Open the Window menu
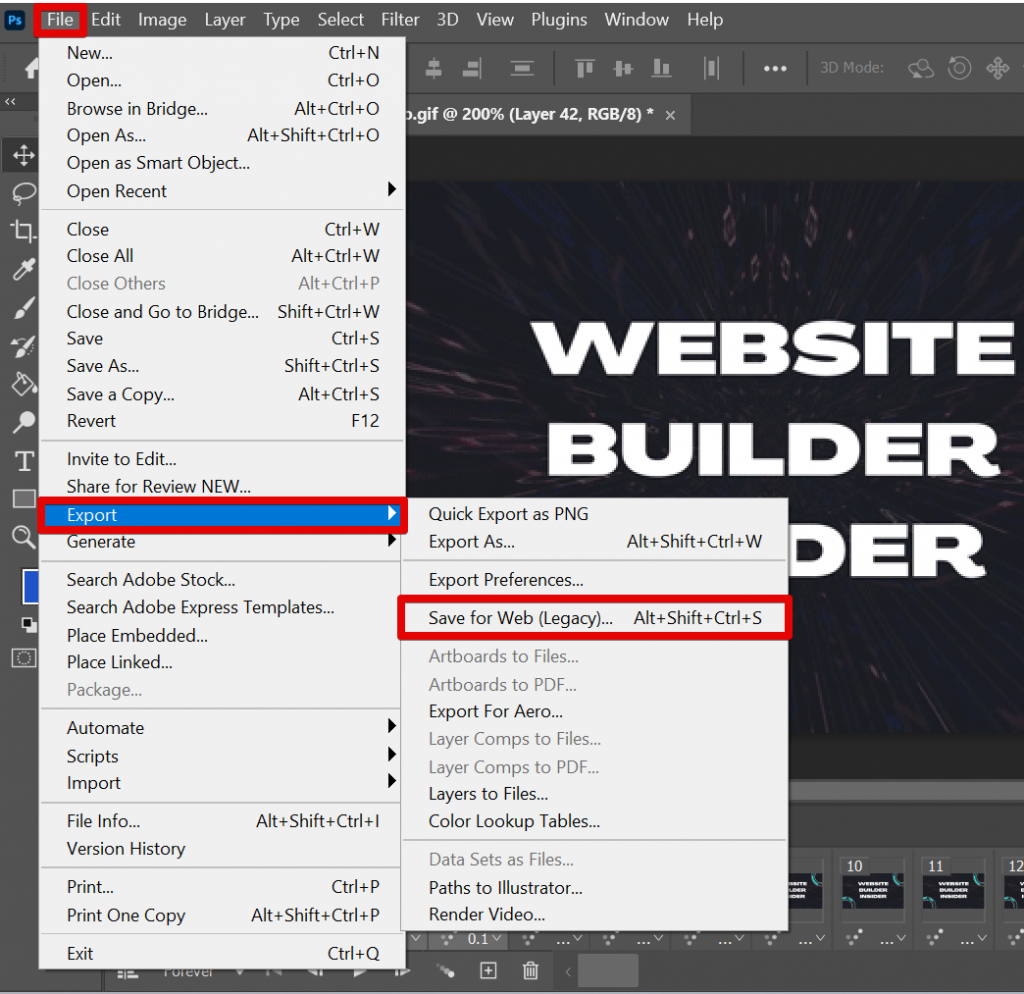Viewport: 1024px width, 994px height. tap(637, 19)
